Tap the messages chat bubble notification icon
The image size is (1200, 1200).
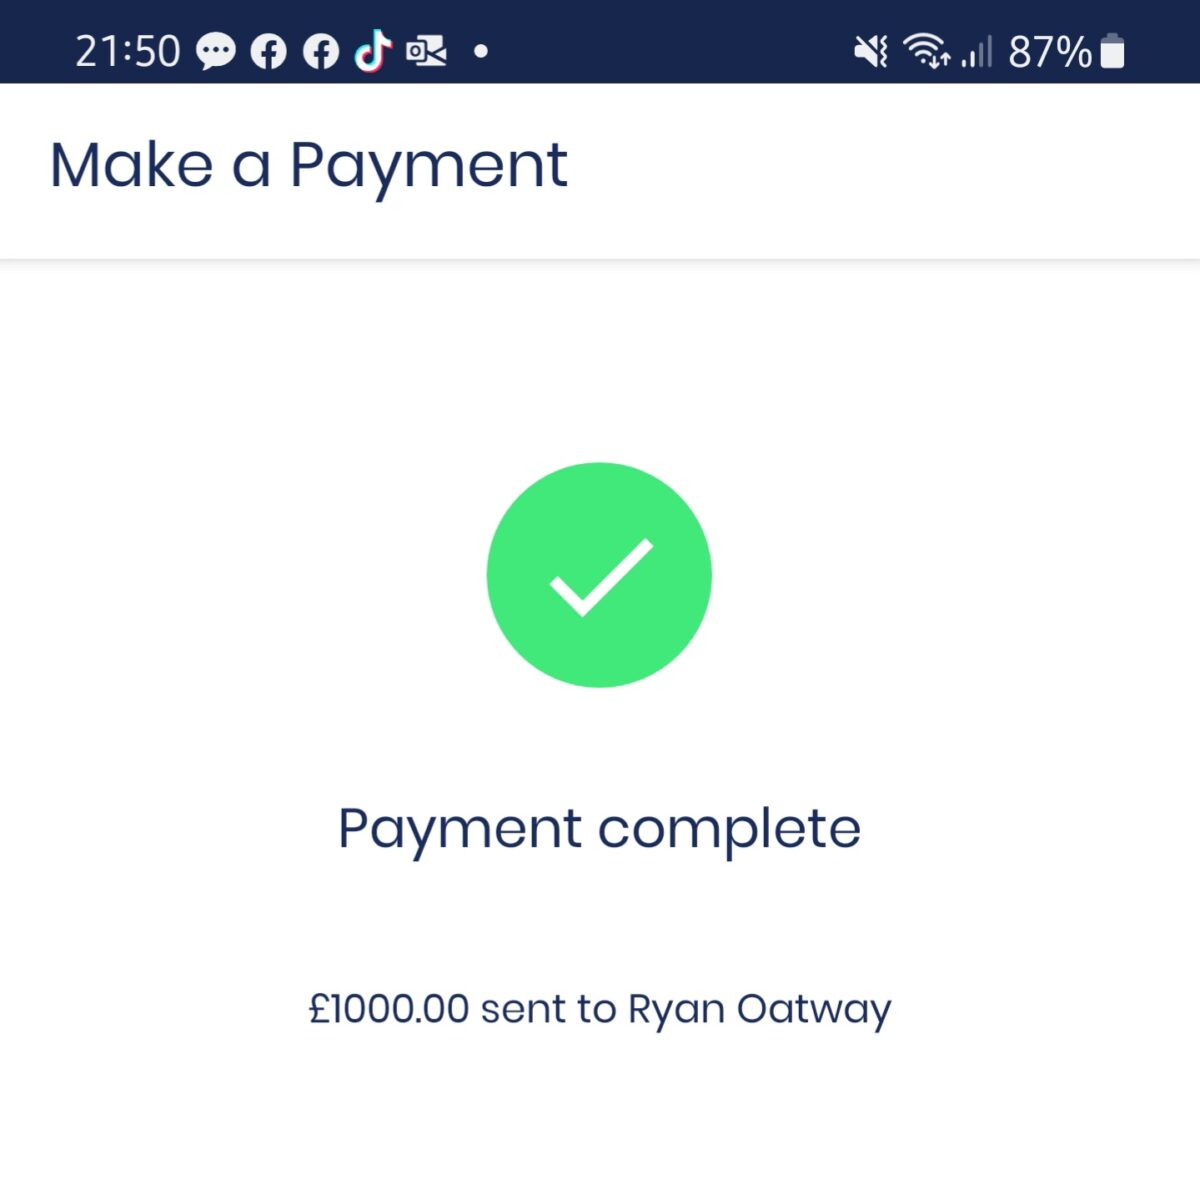pos(216,51)
